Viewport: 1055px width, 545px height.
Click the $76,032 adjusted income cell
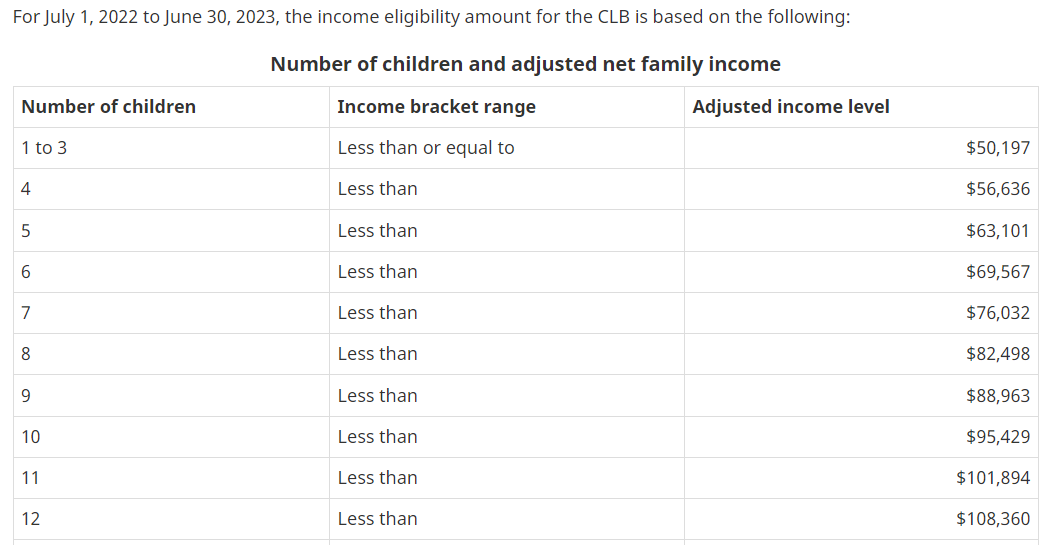997,313
